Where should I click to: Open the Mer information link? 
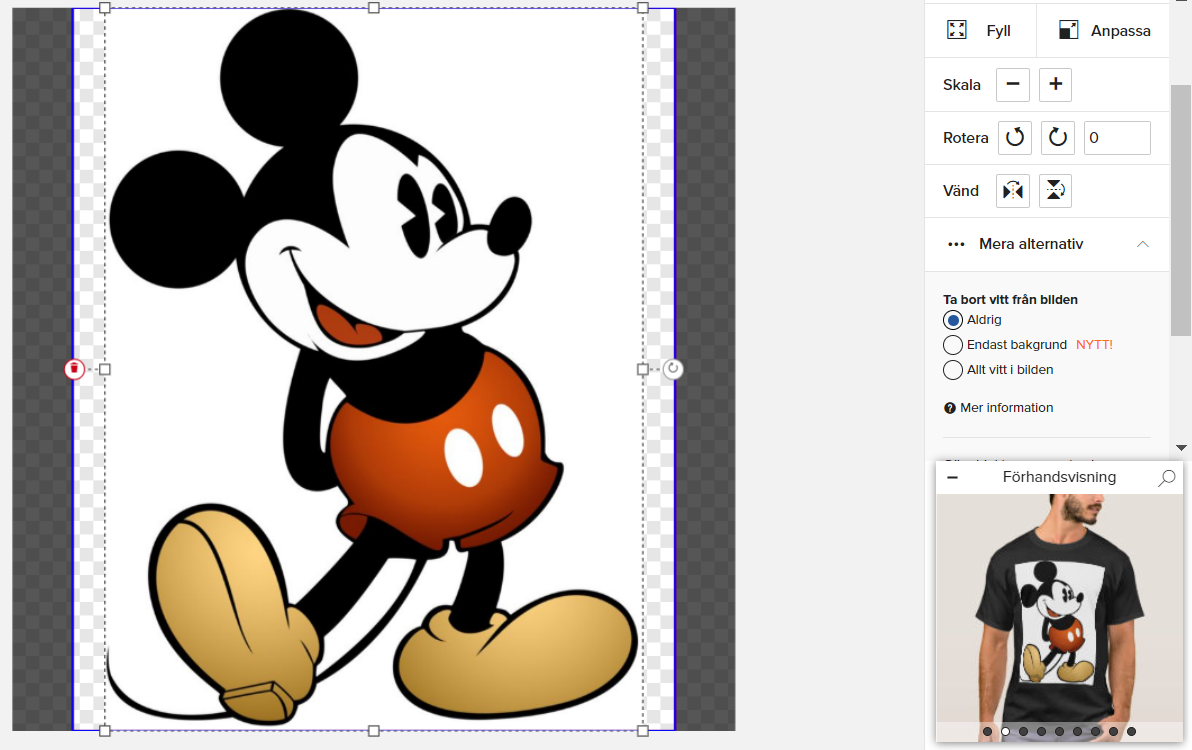point(1007,408)
